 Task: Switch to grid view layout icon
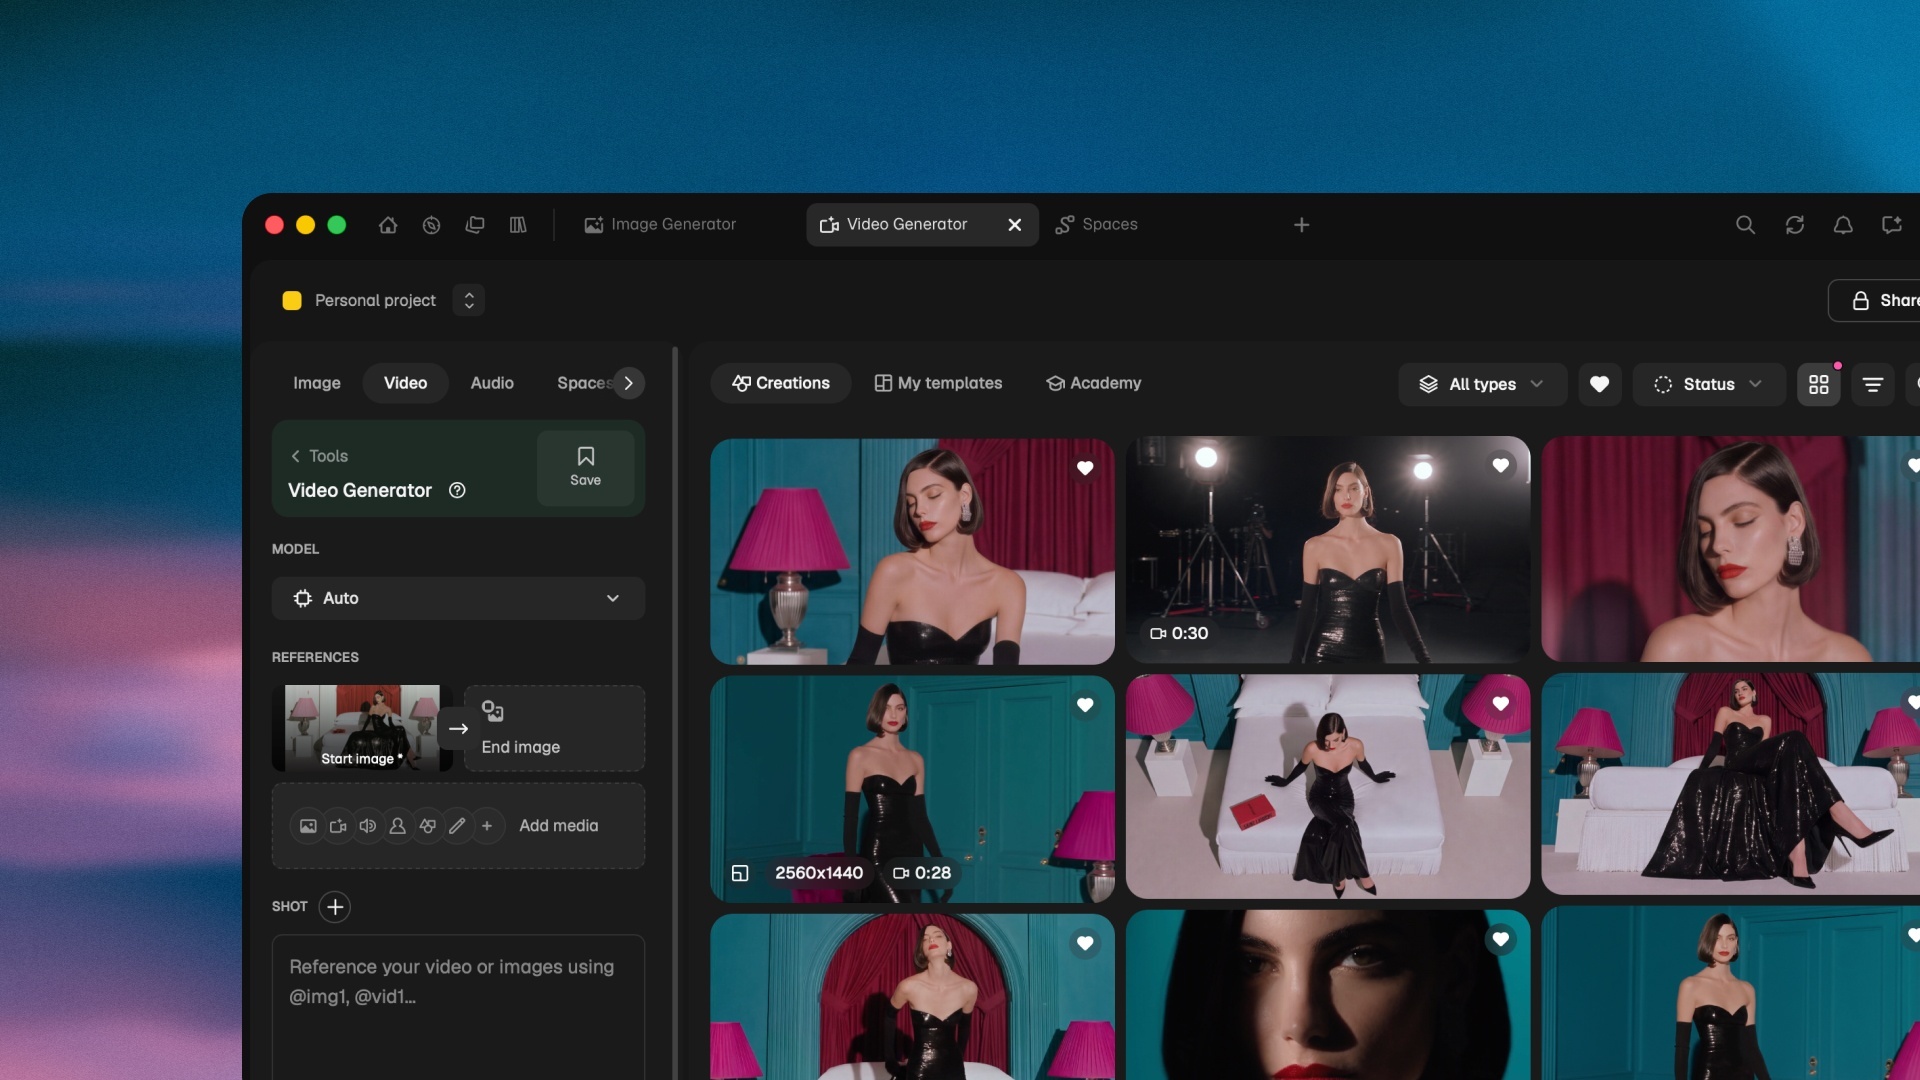pyautogui.click(x=1818, y=384)
